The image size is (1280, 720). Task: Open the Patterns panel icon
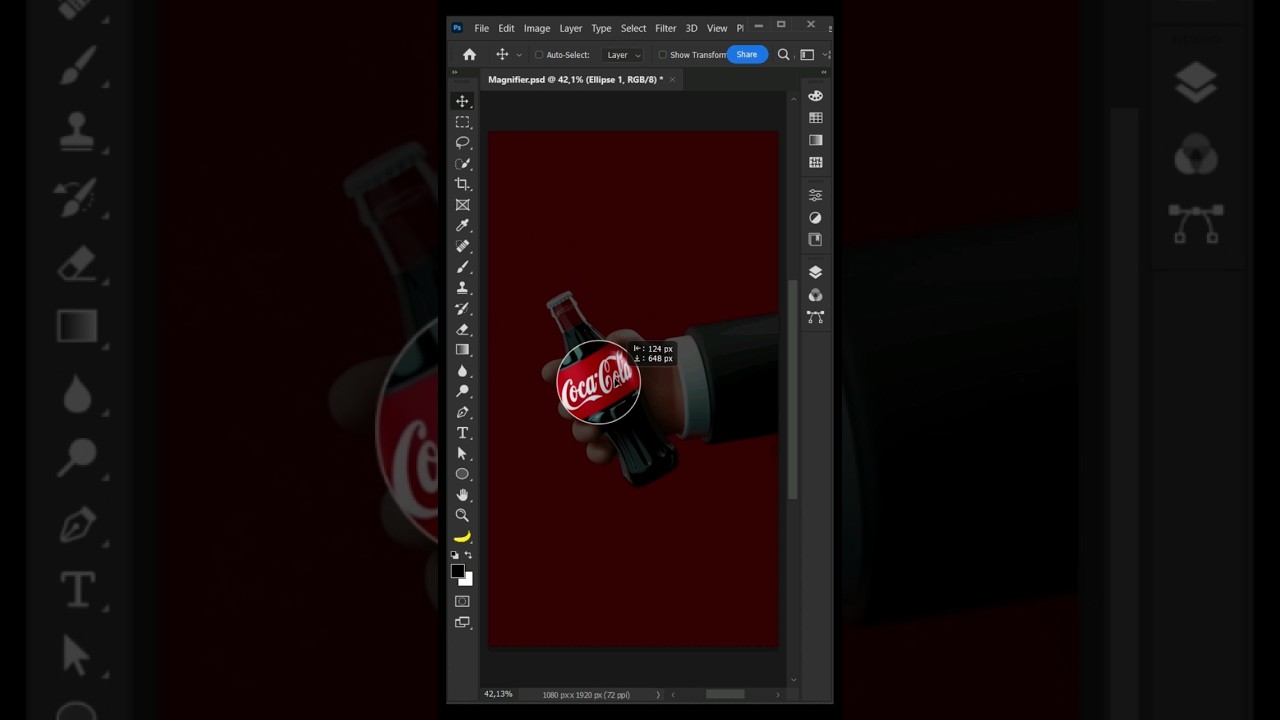coord(815,162)
